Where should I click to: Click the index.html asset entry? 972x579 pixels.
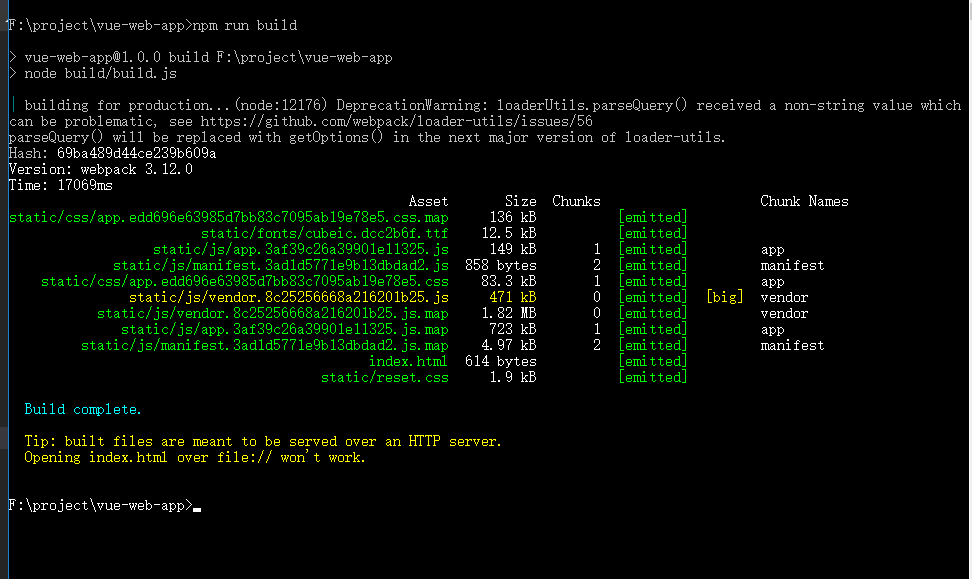(x=408, y=361)
